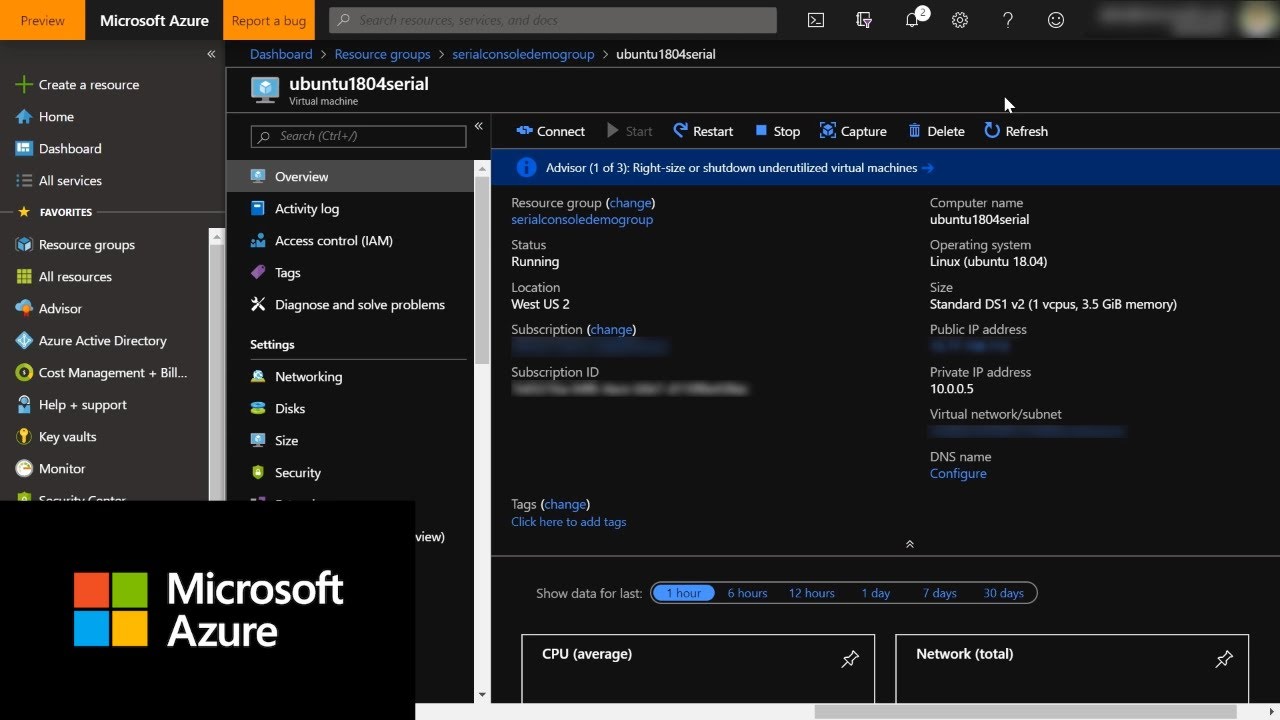Click the Monitor gauge icon
Image resolution: width=1280 pixels, height=720 pixels.
point(24,469)
